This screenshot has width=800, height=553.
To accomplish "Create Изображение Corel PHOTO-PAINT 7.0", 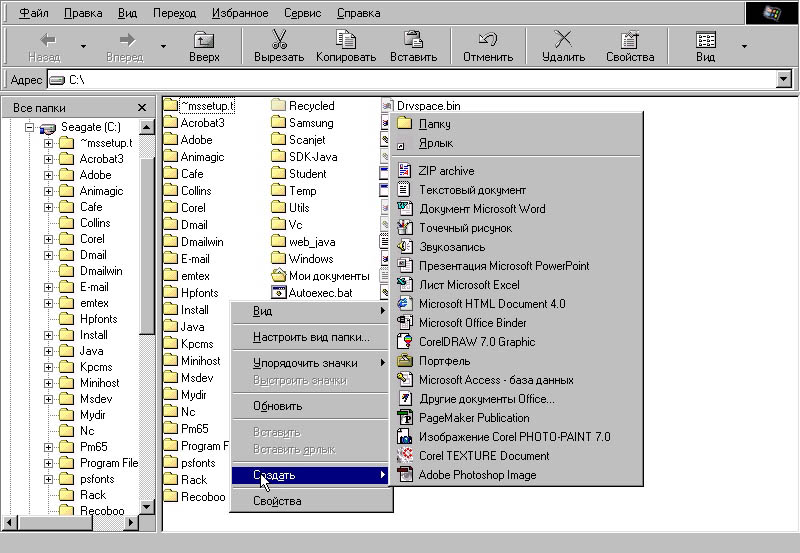I will (x=515, y=437).
